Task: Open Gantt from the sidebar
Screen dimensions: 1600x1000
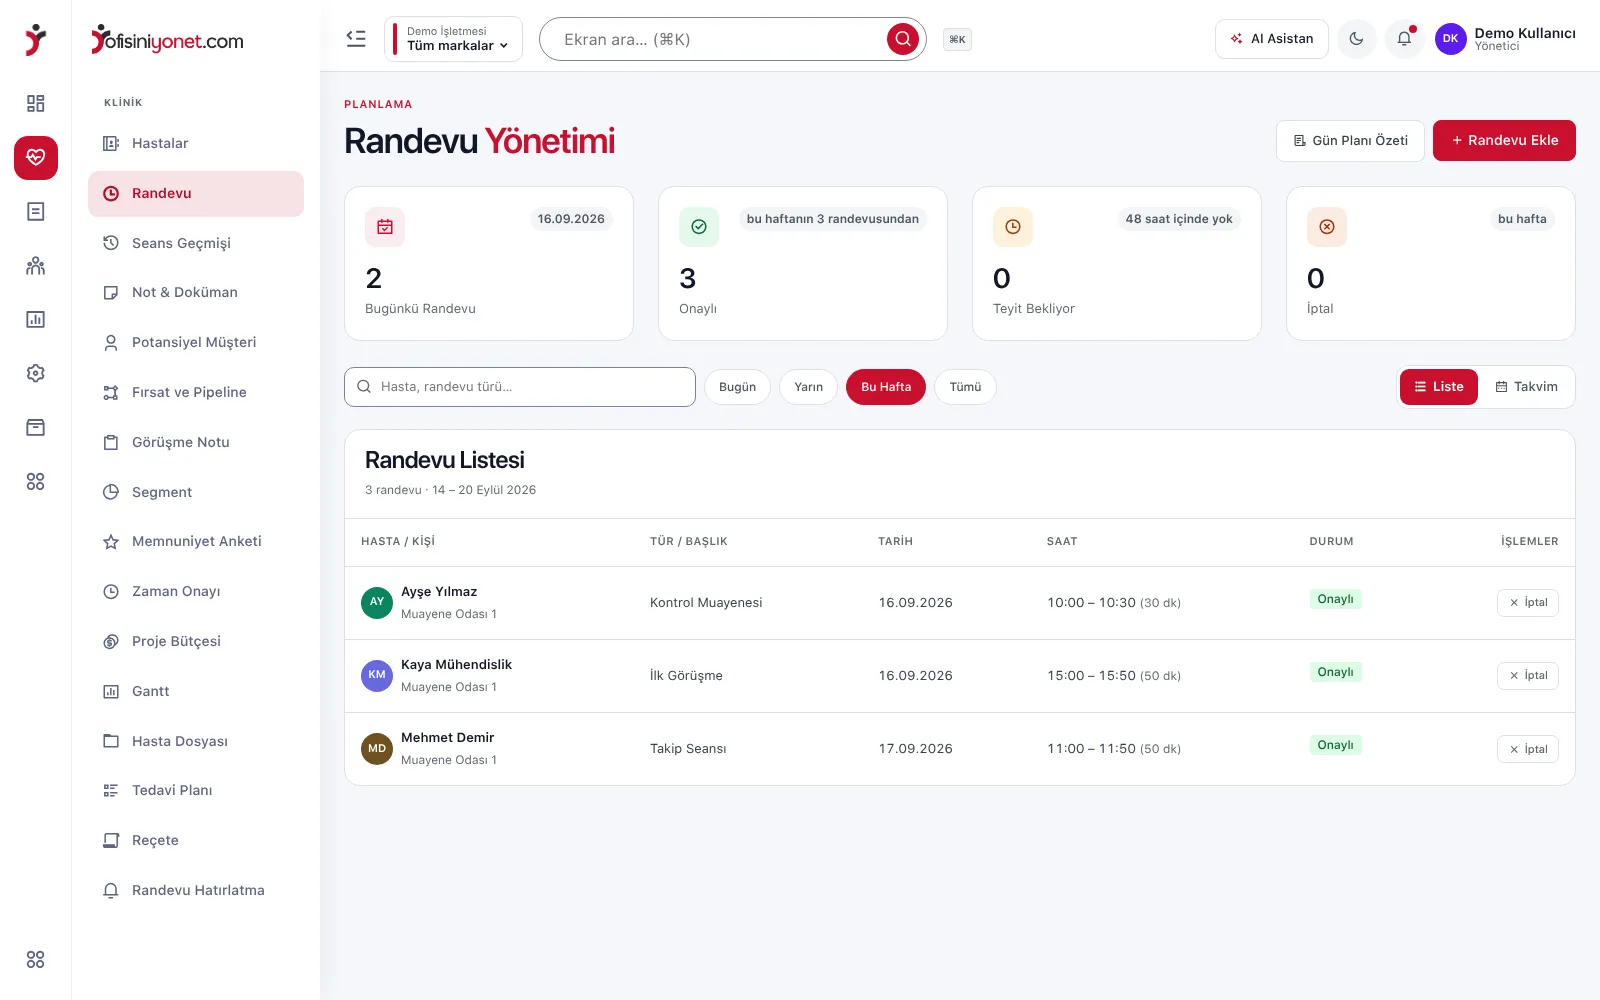Action: coord(196,691)
